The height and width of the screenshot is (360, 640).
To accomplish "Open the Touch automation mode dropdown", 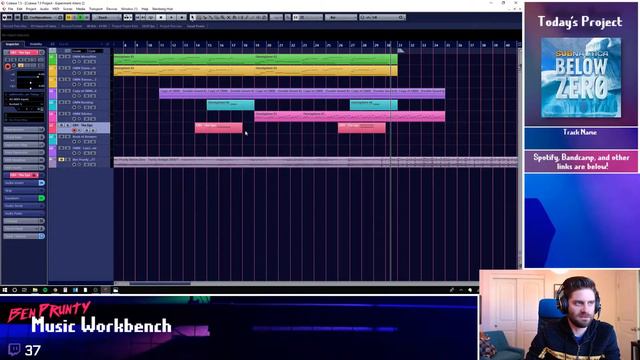I will [x=106, y=18].
